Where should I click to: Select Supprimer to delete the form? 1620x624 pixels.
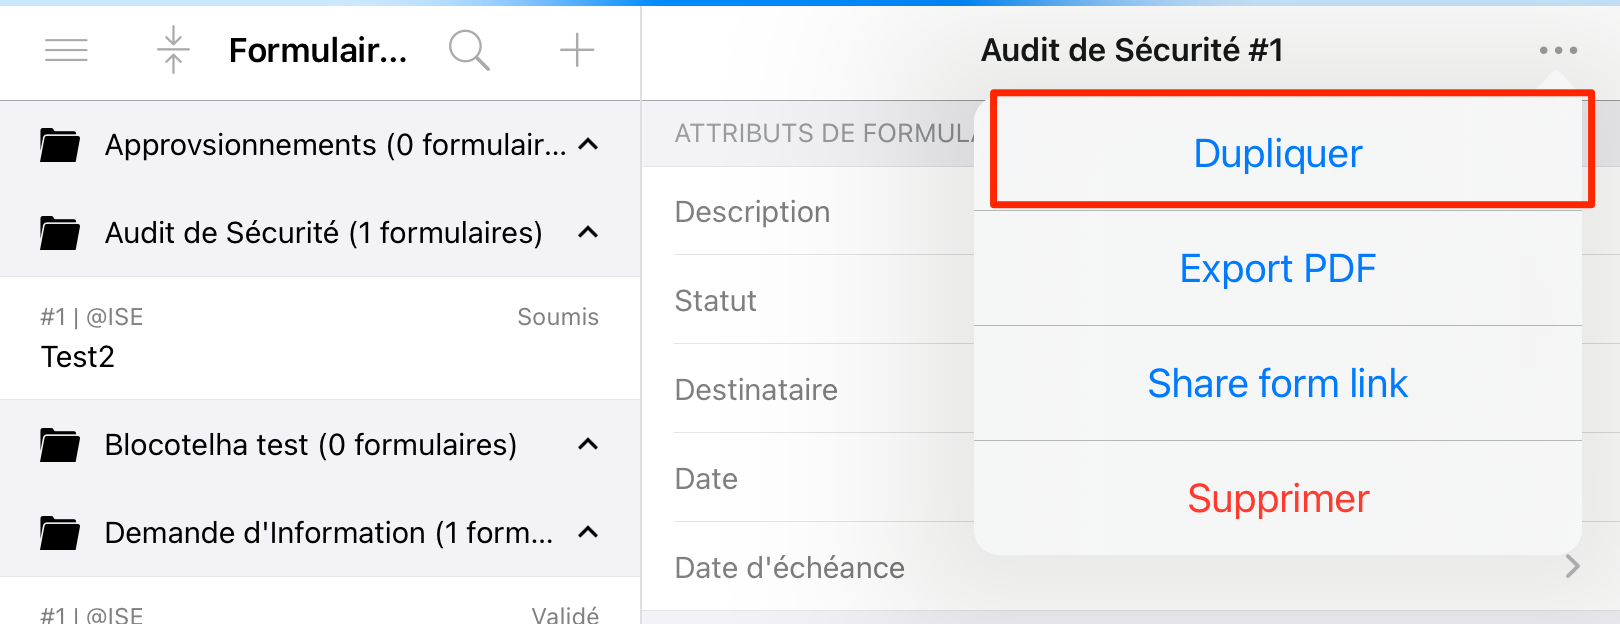pos(1278,498)
